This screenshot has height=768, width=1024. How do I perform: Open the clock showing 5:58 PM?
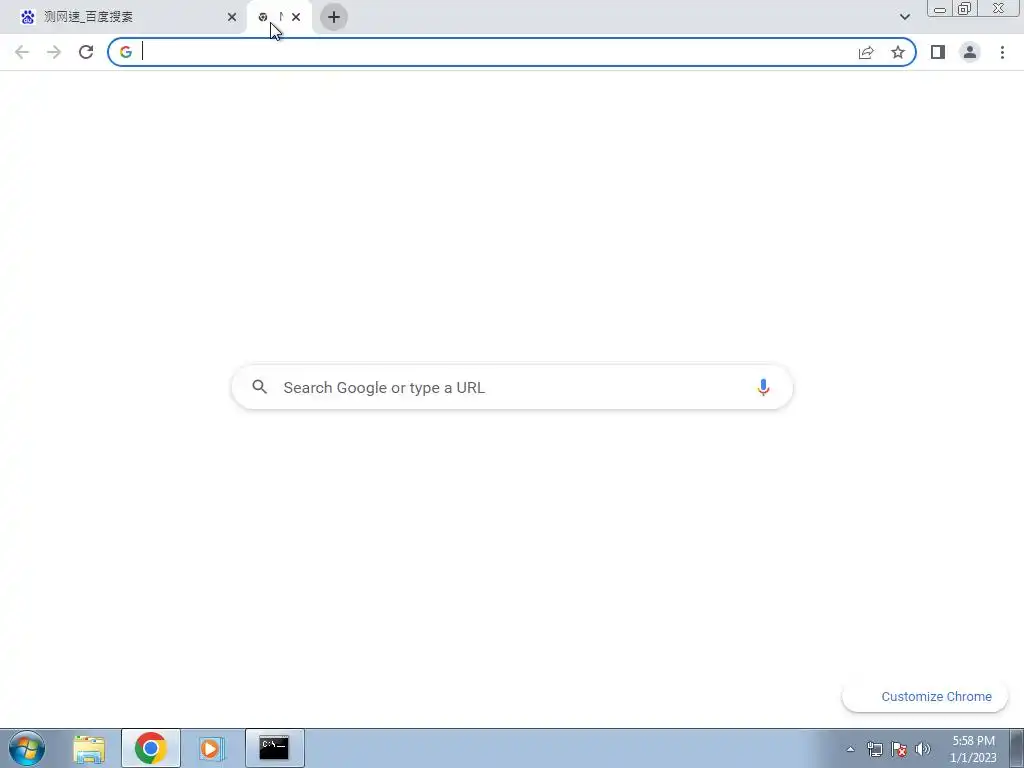[973, 749]
